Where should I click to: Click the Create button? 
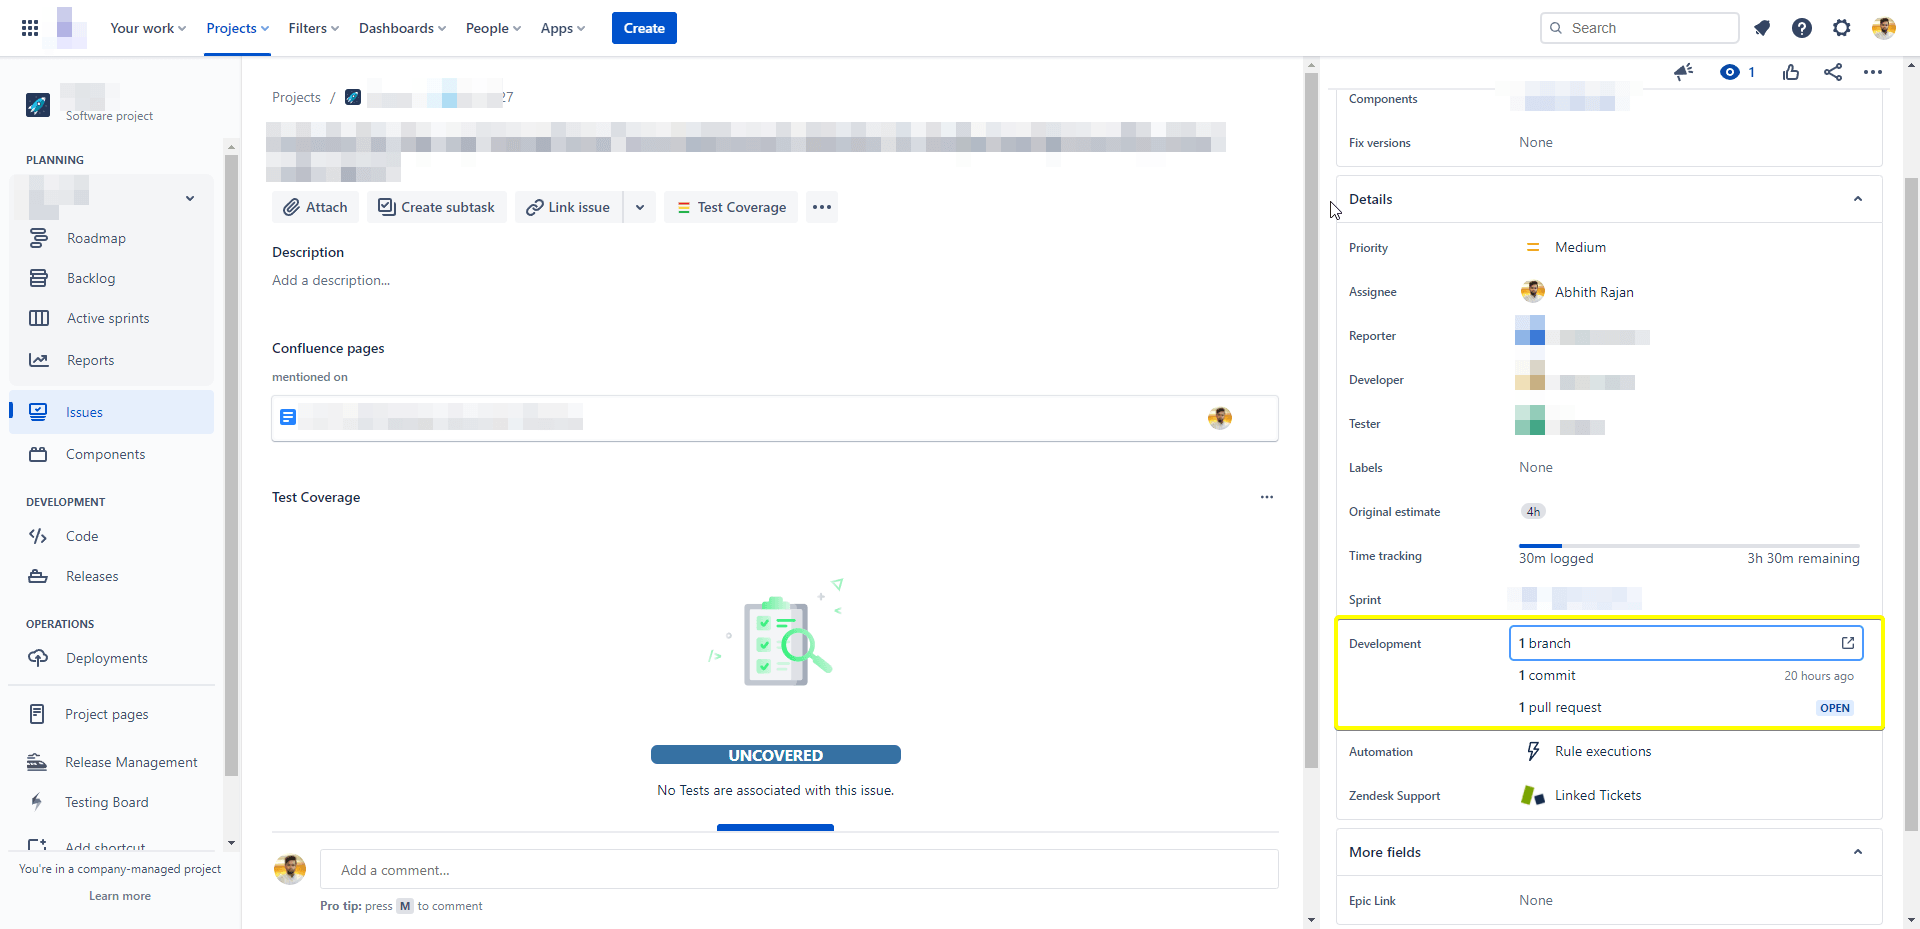643,28
